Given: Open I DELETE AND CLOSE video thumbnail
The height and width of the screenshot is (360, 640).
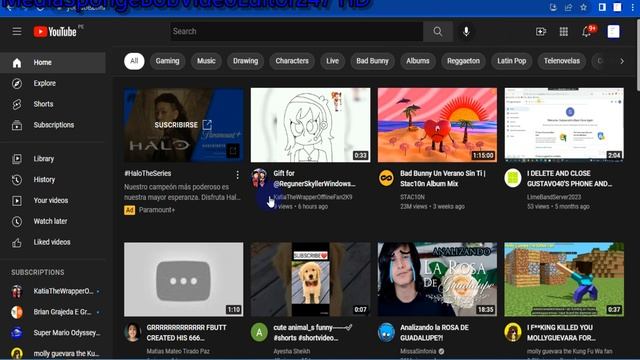Looking at the screenshot, I should tap(564, 125).
